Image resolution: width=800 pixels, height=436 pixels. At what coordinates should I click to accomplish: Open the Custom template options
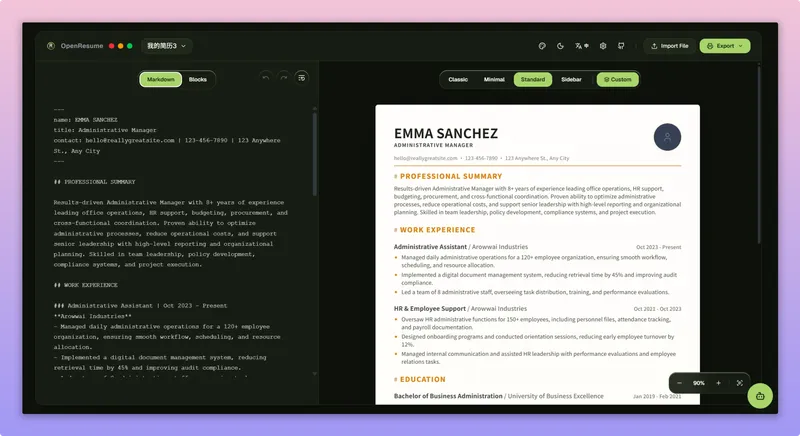617,80
